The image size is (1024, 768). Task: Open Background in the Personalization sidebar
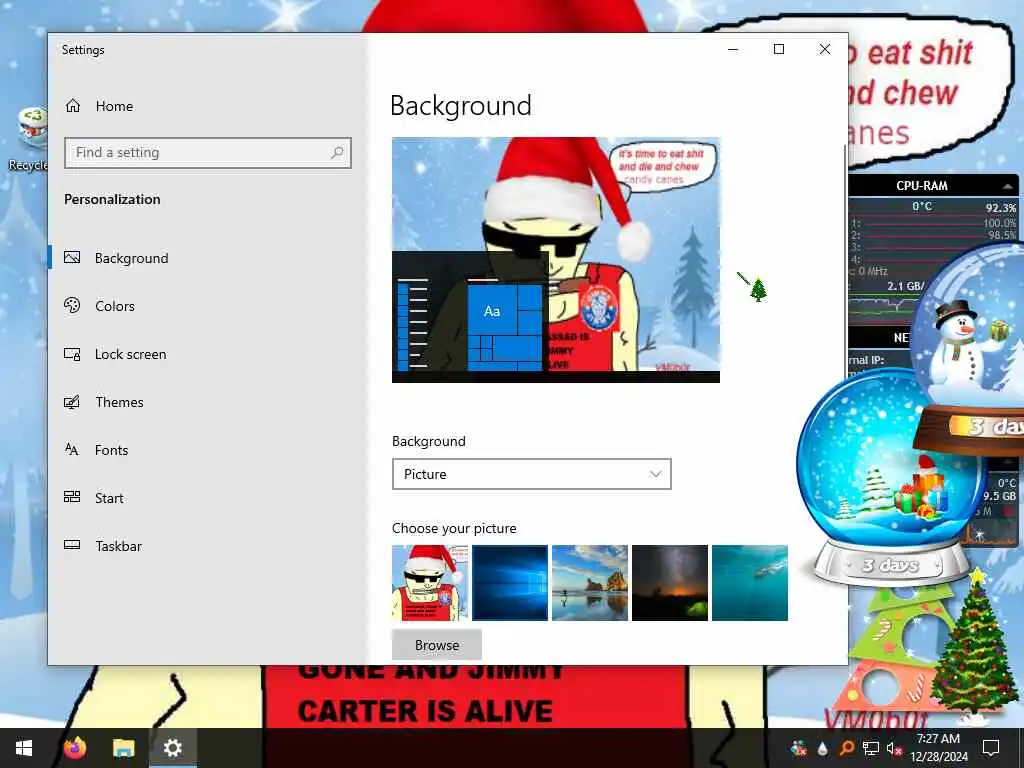click(x=131, y=258)
